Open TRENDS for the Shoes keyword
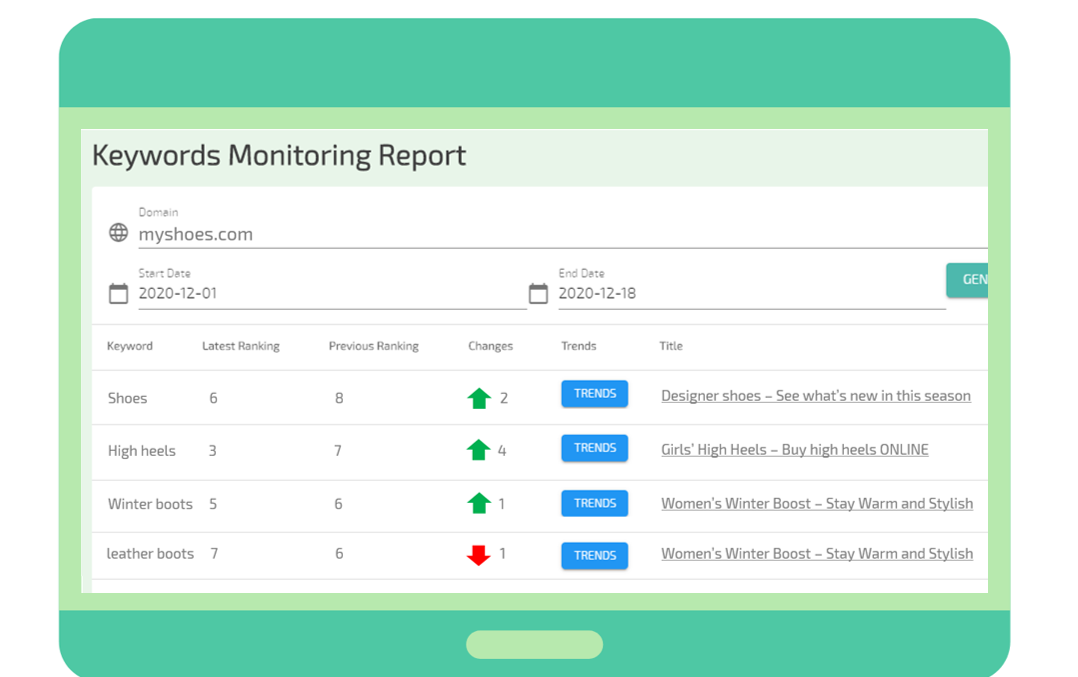 coord(595,394)
